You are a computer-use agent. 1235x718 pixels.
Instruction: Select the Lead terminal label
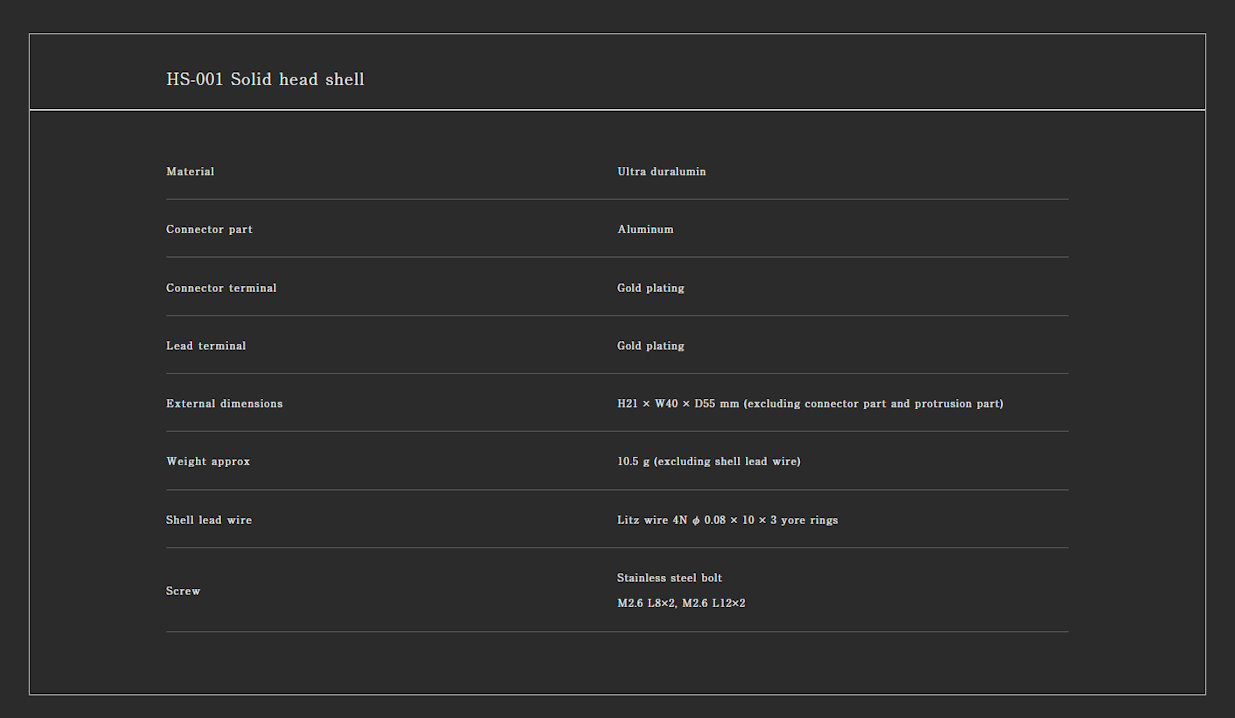206,346
